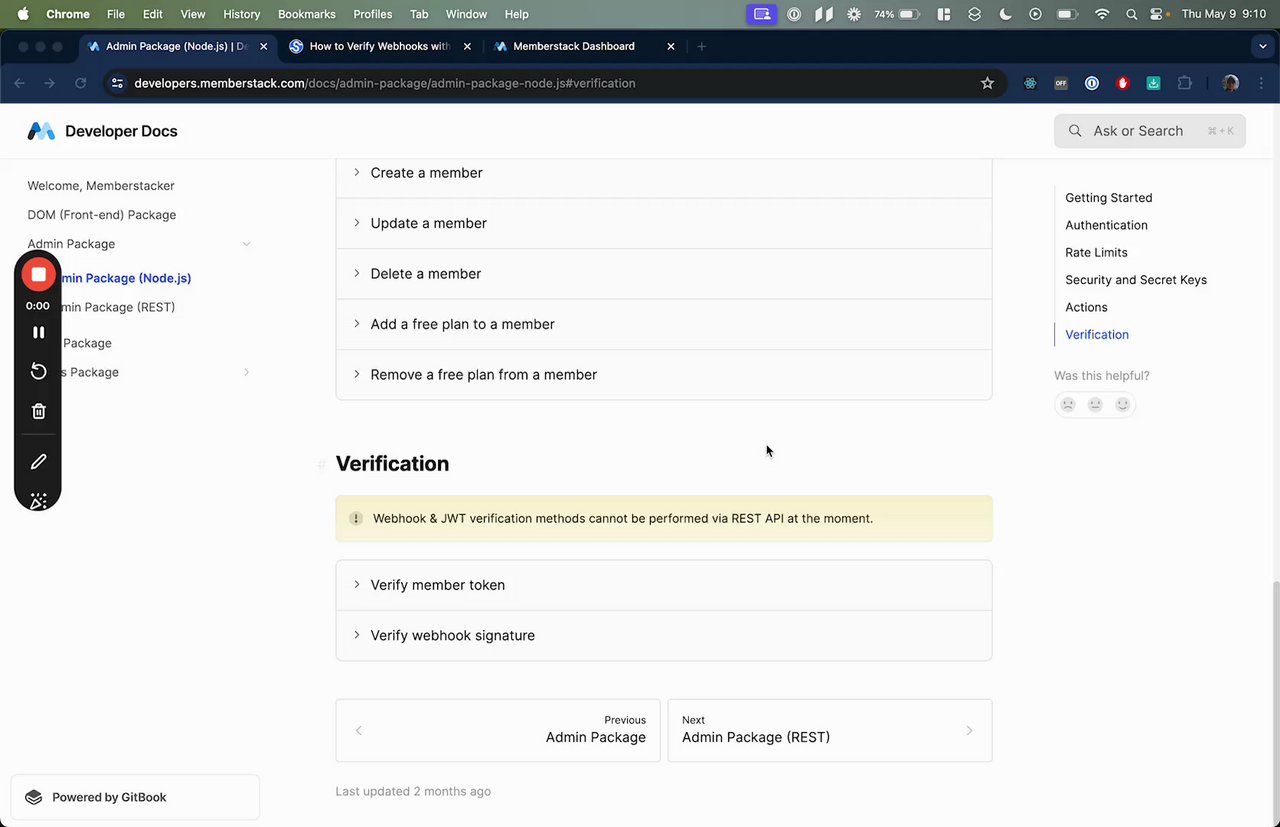
Task: Open the drawing pen tool in recorder
Action: click(x=38, y=462)
